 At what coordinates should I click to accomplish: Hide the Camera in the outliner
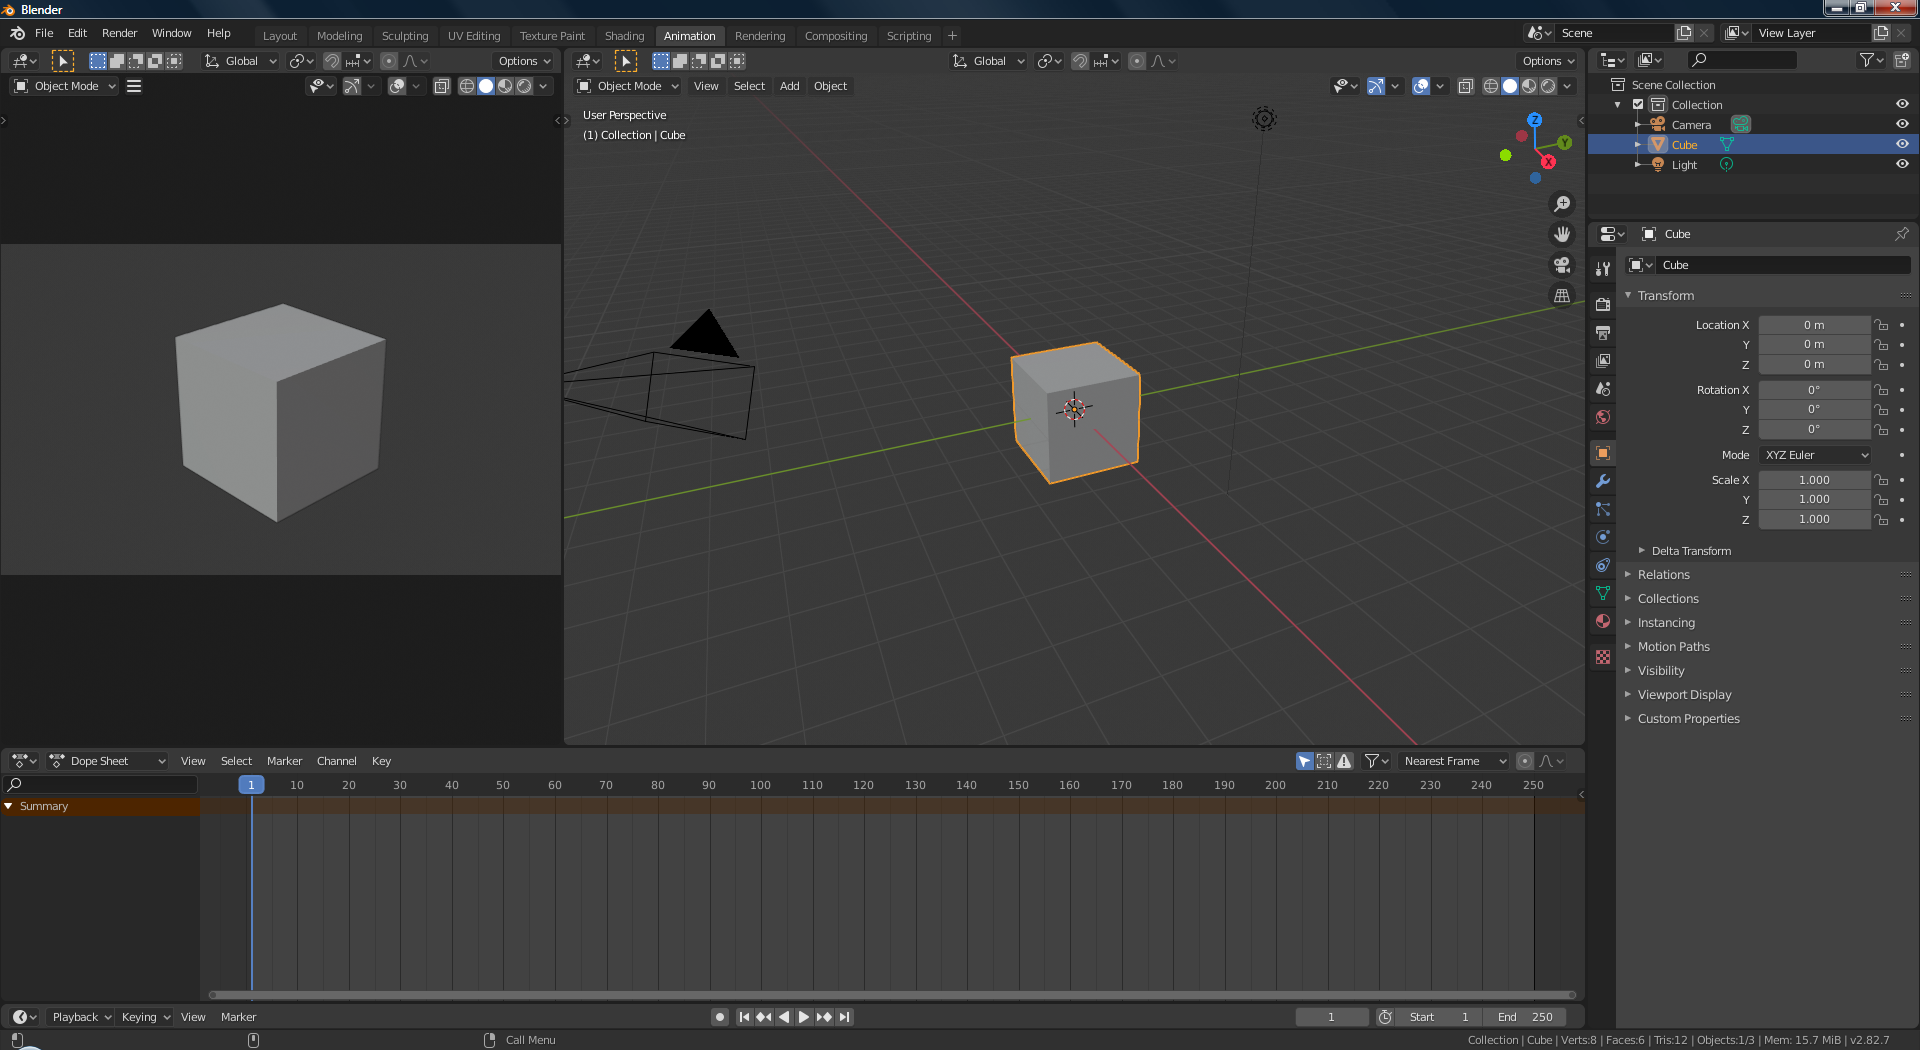pyautogui.click(x=1902, y=124)
